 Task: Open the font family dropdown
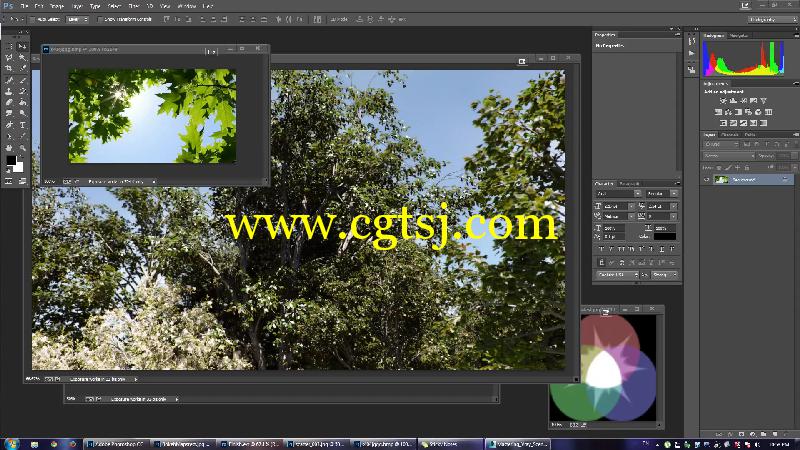[x=618, y=194]
